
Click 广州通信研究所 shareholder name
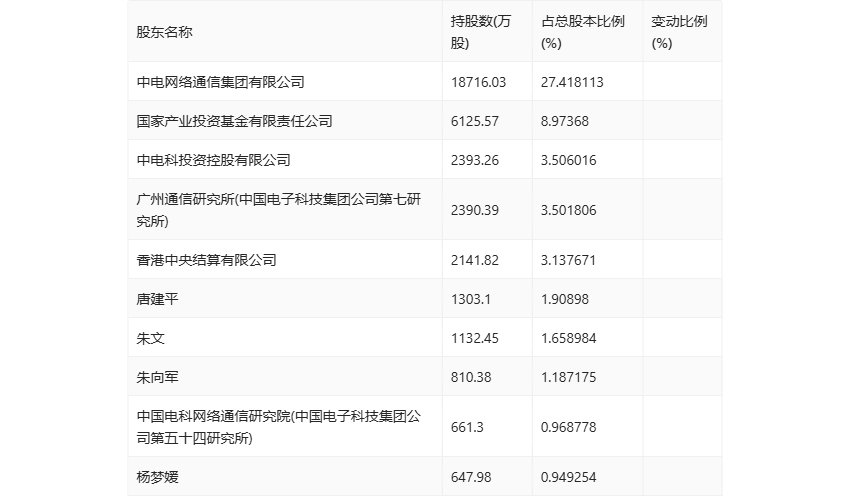click(279, 210)
